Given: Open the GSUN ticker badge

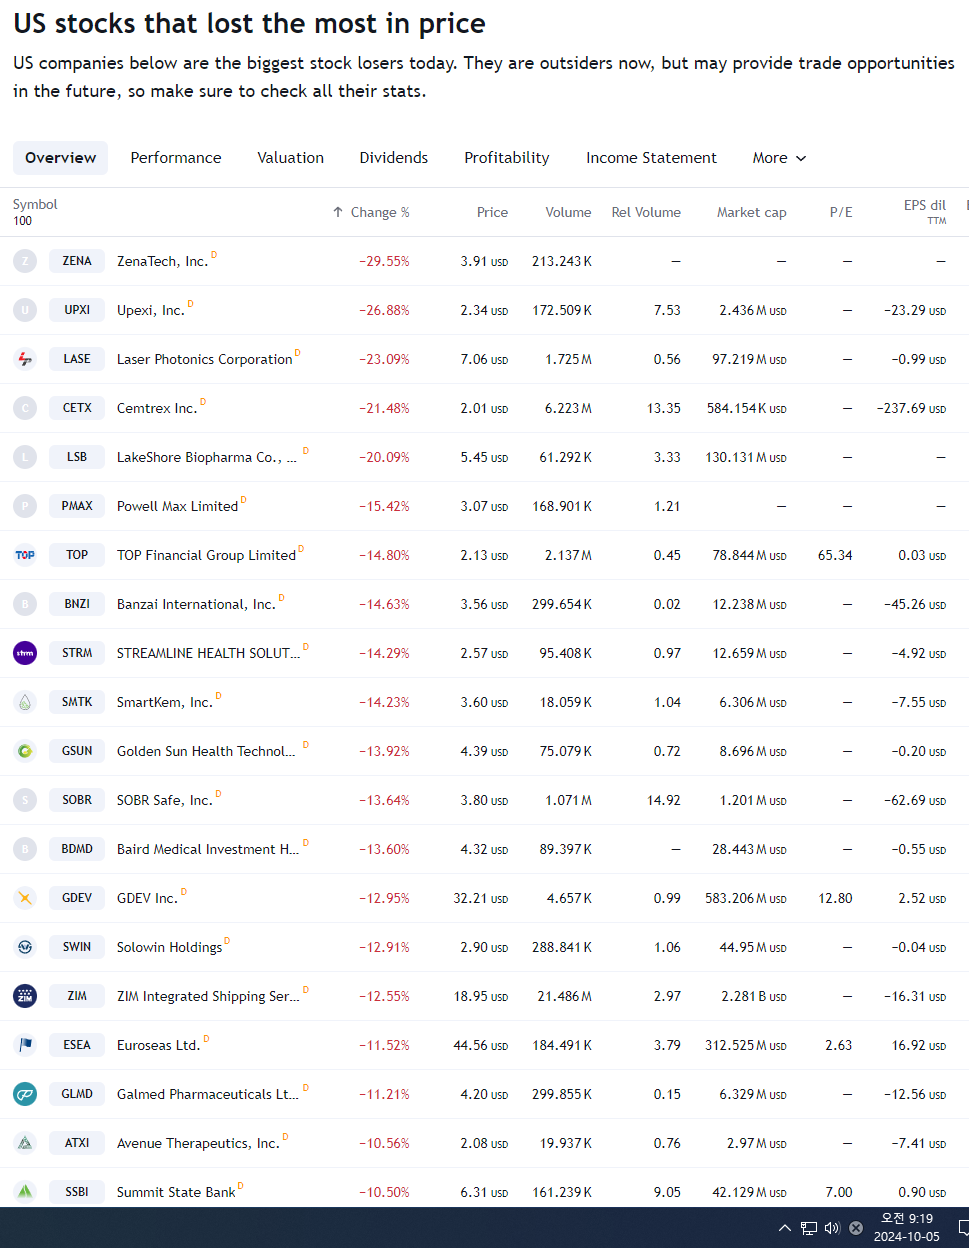Looking at the screenshot, I should [77, 751].
